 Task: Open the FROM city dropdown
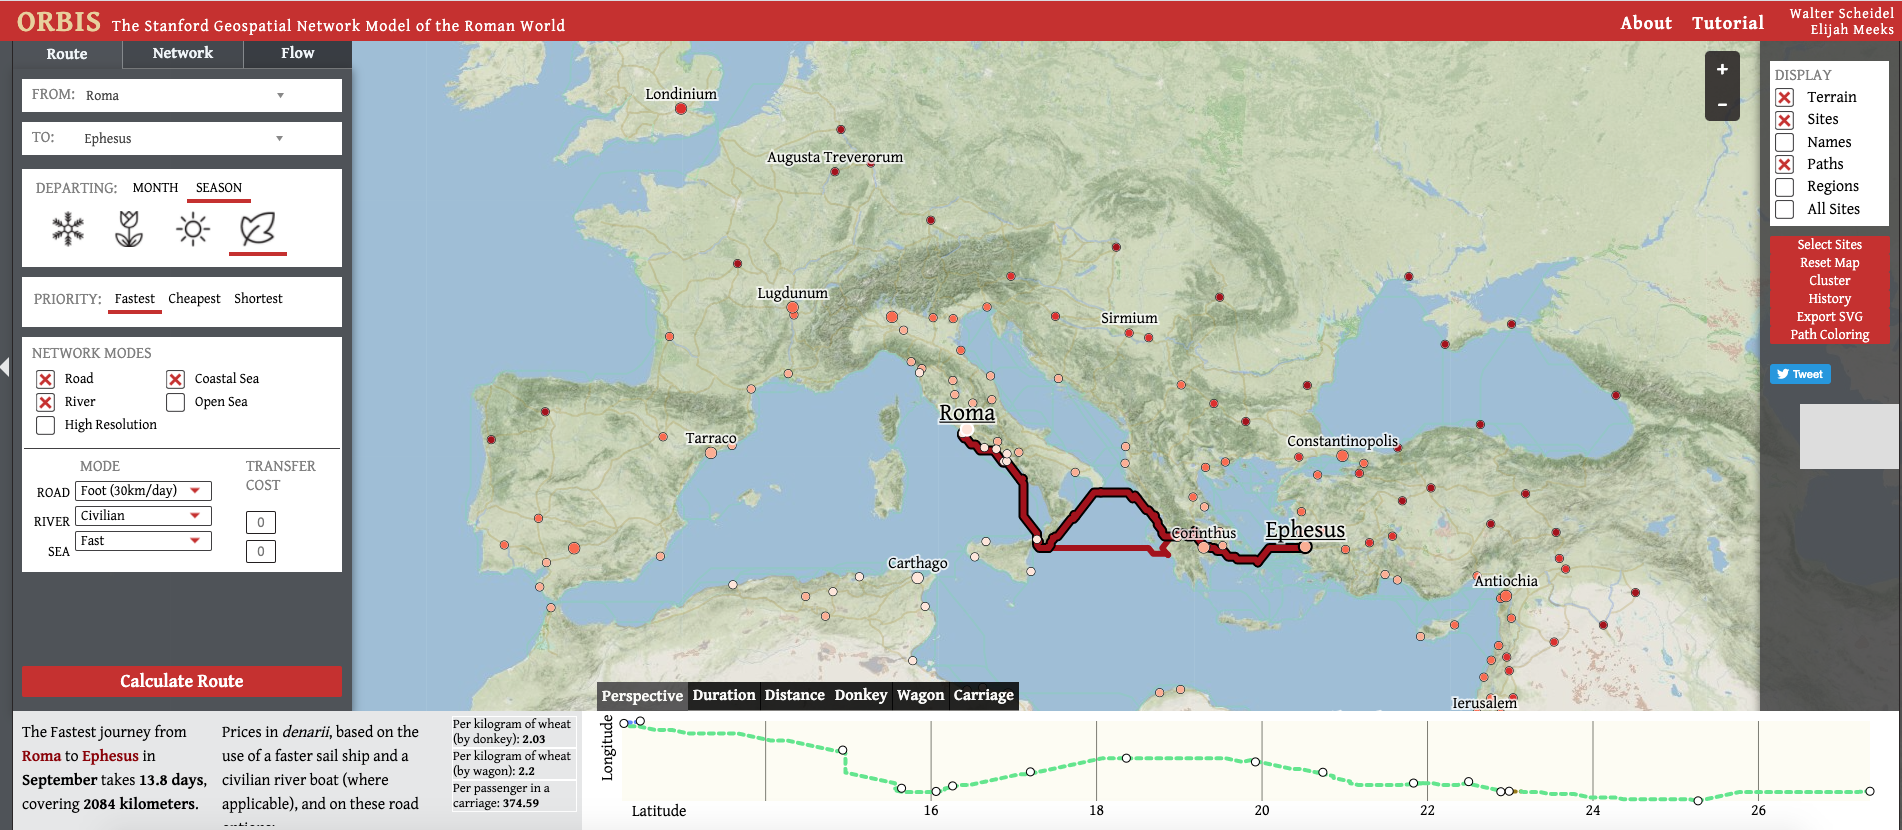point(280,96)
